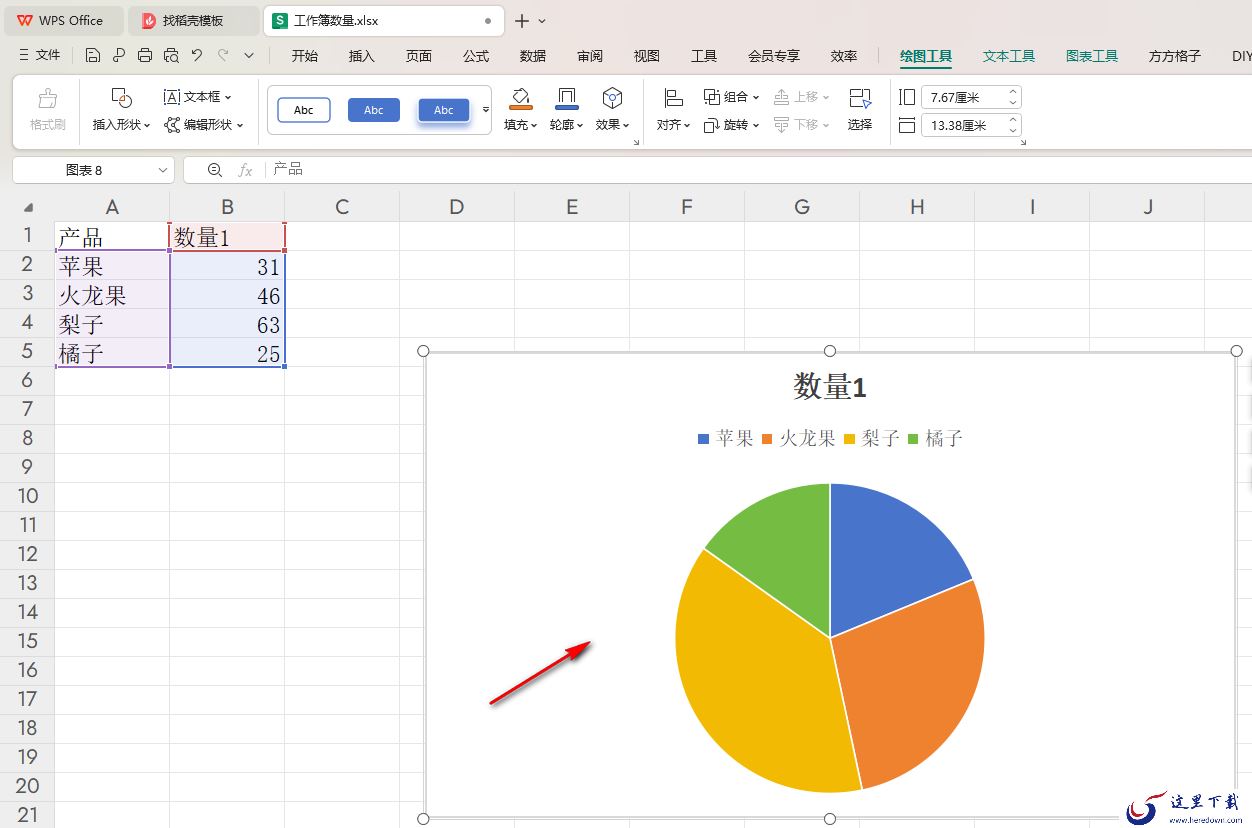
Task: Select the orange 火龙果 pie slice
Action: click(915, 680)
